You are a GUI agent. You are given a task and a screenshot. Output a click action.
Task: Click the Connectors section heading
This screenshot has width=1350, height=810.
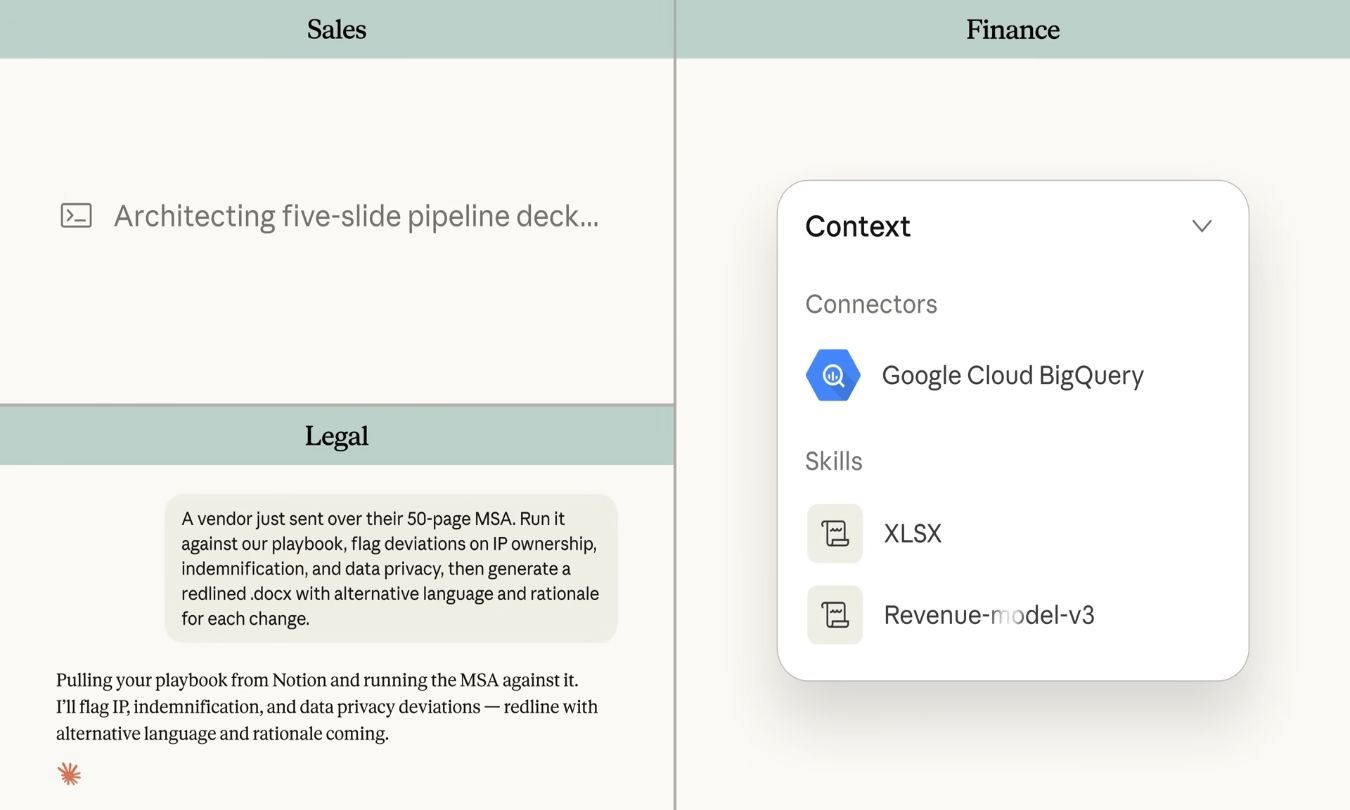pos(871,304)
